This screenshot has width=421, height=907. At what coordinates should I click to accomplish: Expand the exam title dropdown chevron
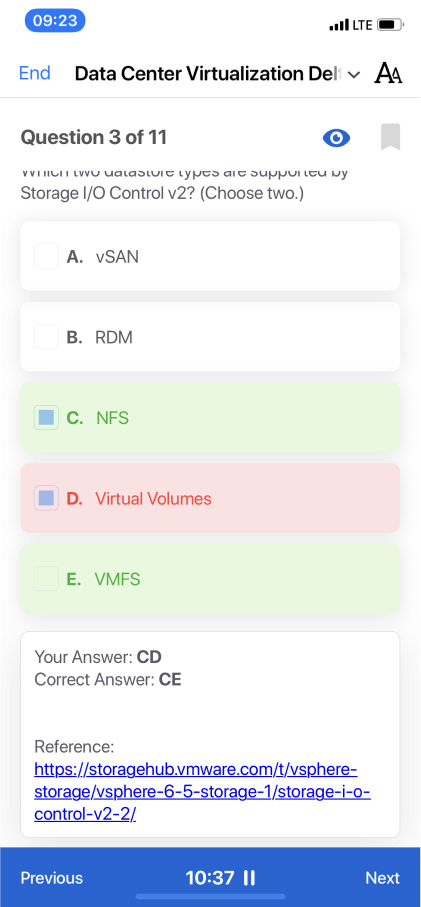click(355, 75)
